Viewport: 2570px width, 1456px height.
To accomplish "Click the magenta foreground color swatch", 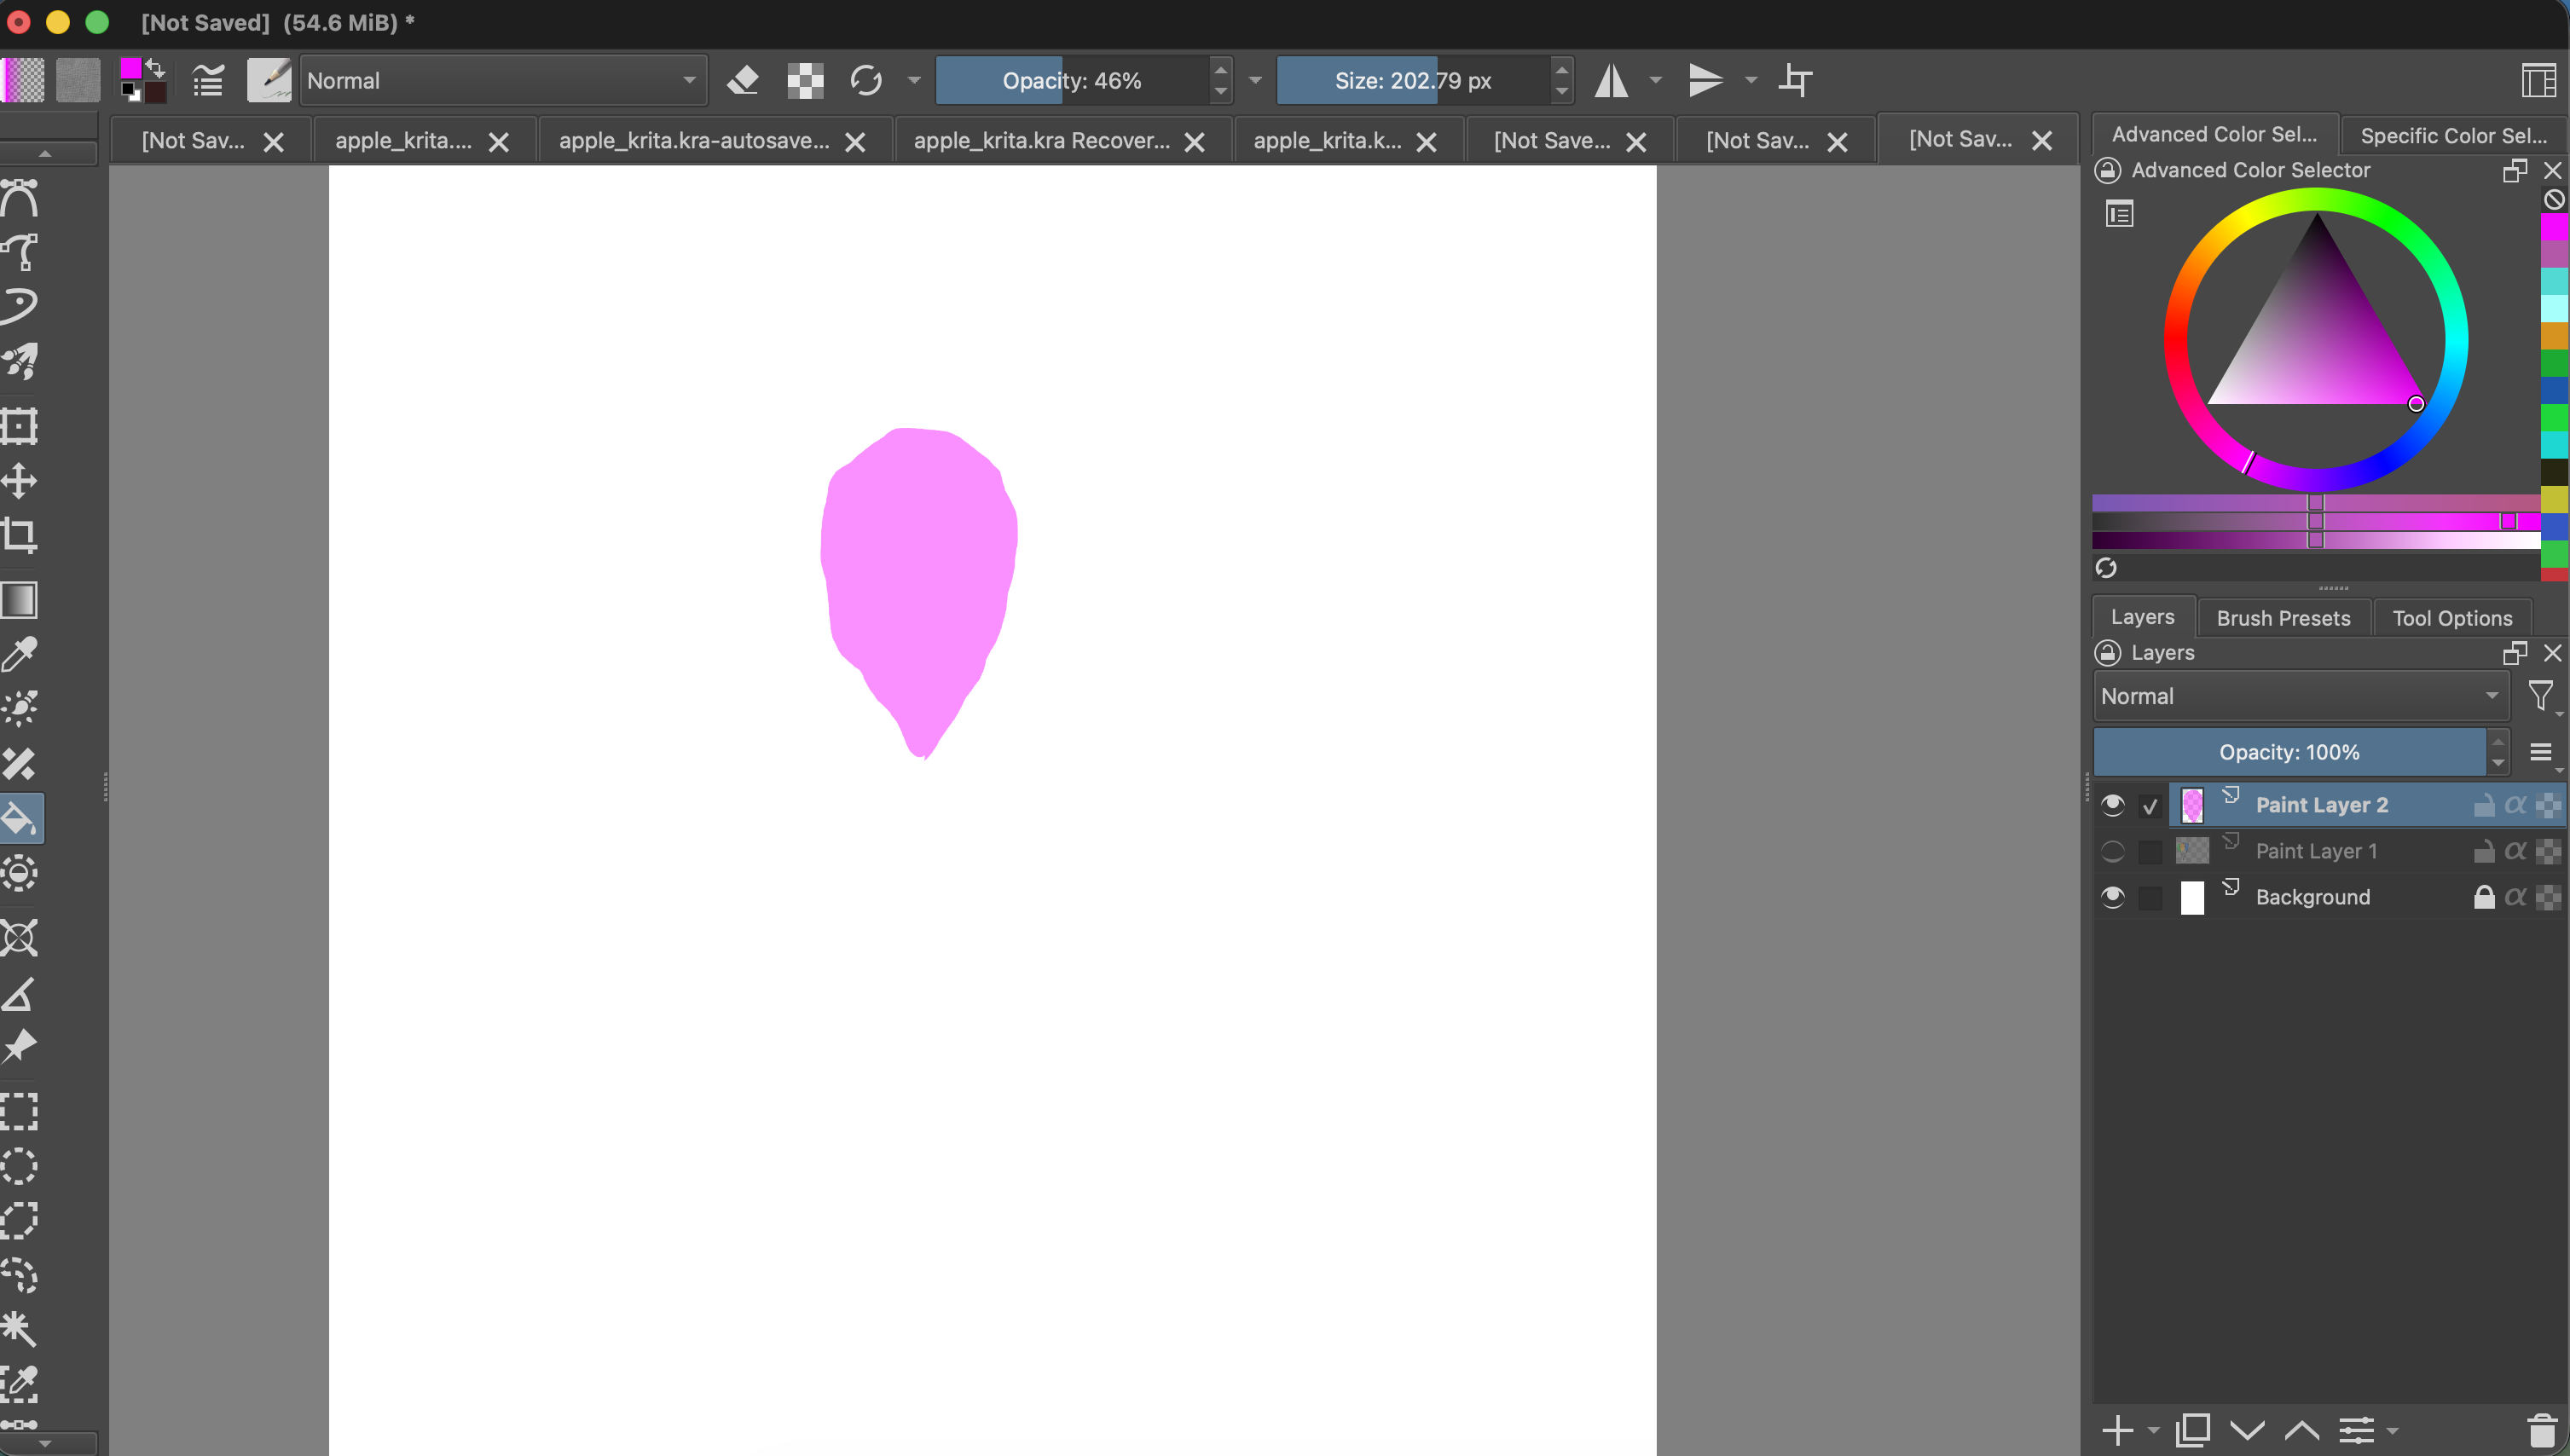I will 131,69.
